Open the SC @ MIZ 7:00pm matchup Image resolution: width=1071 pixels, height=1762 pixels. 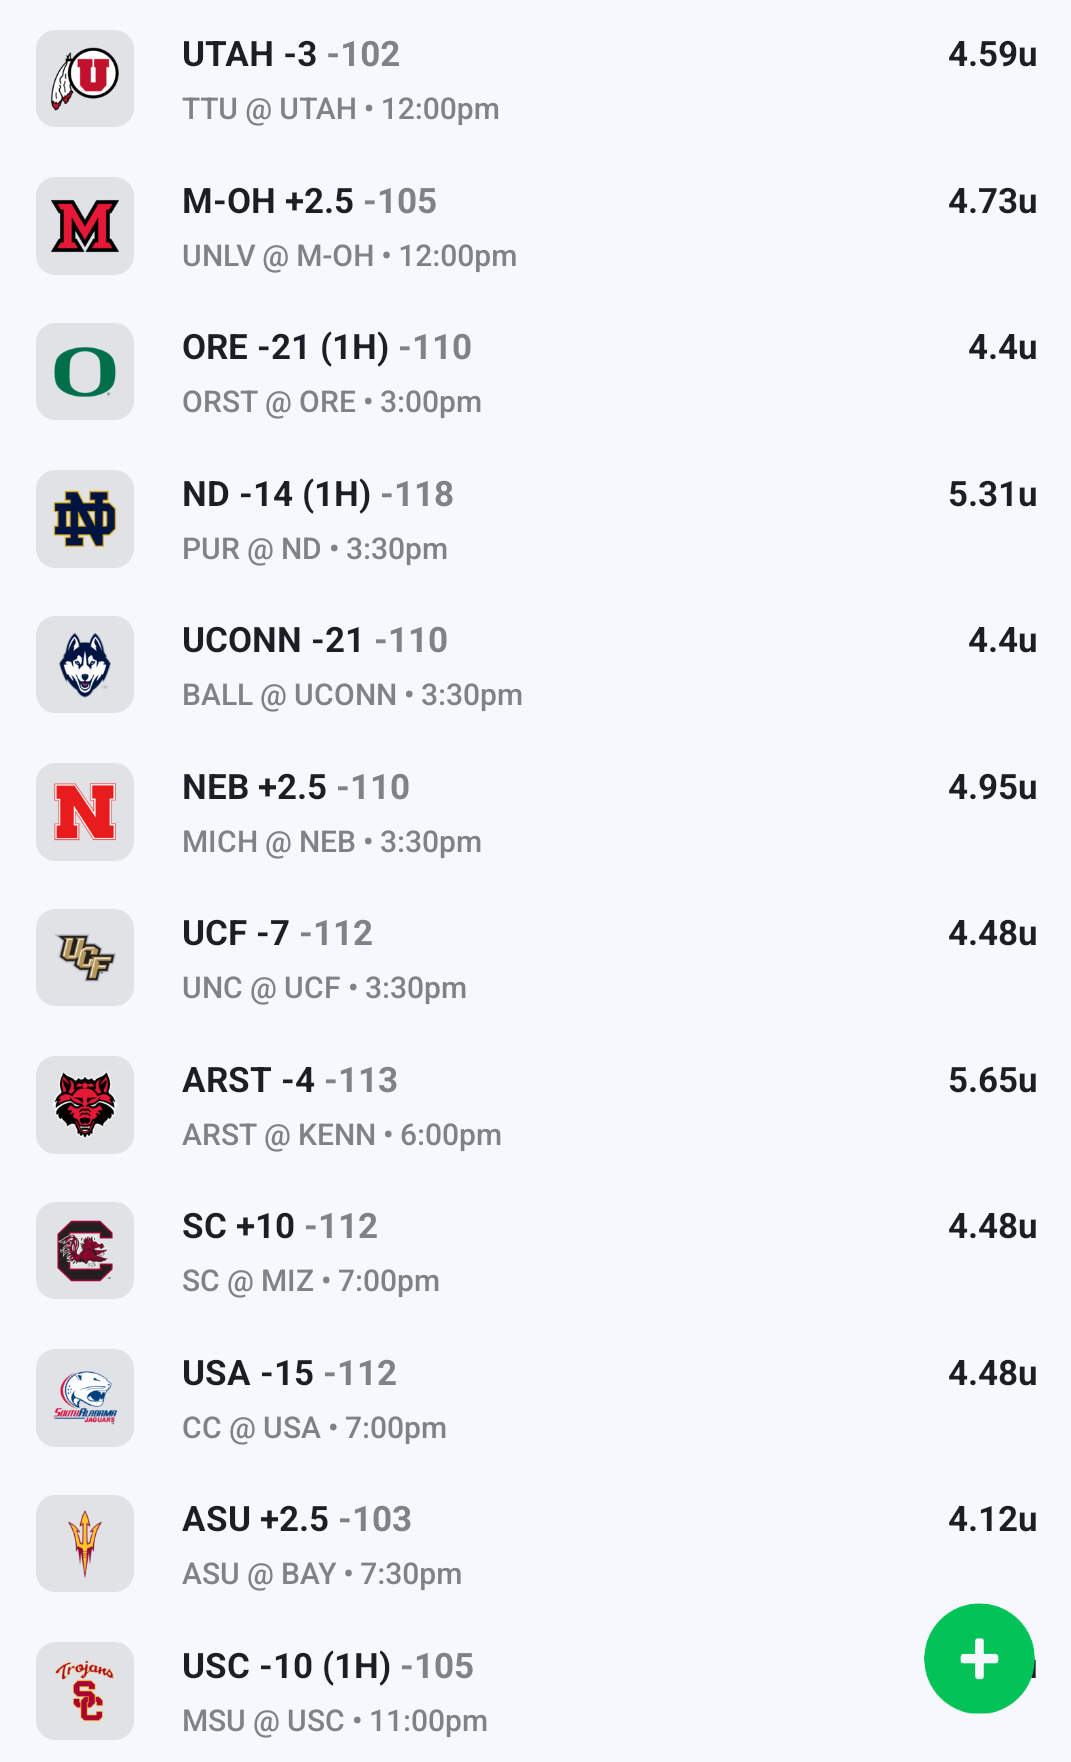tap(310, 1281)
